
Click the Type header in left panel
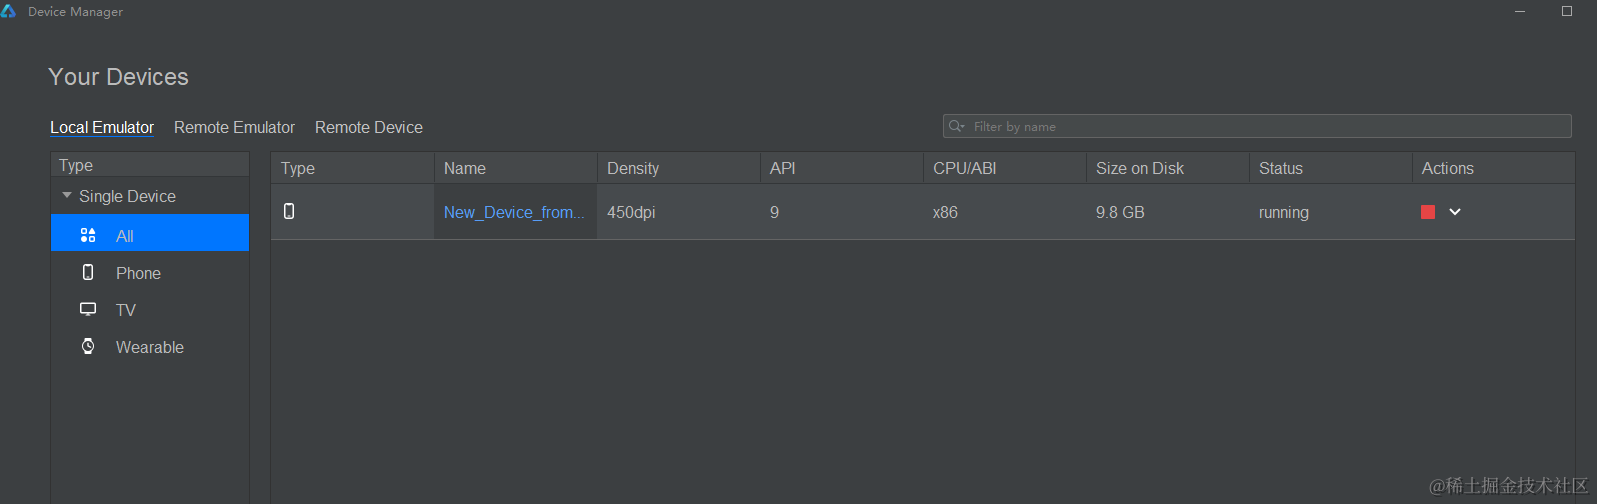click(x=150, y=165)
